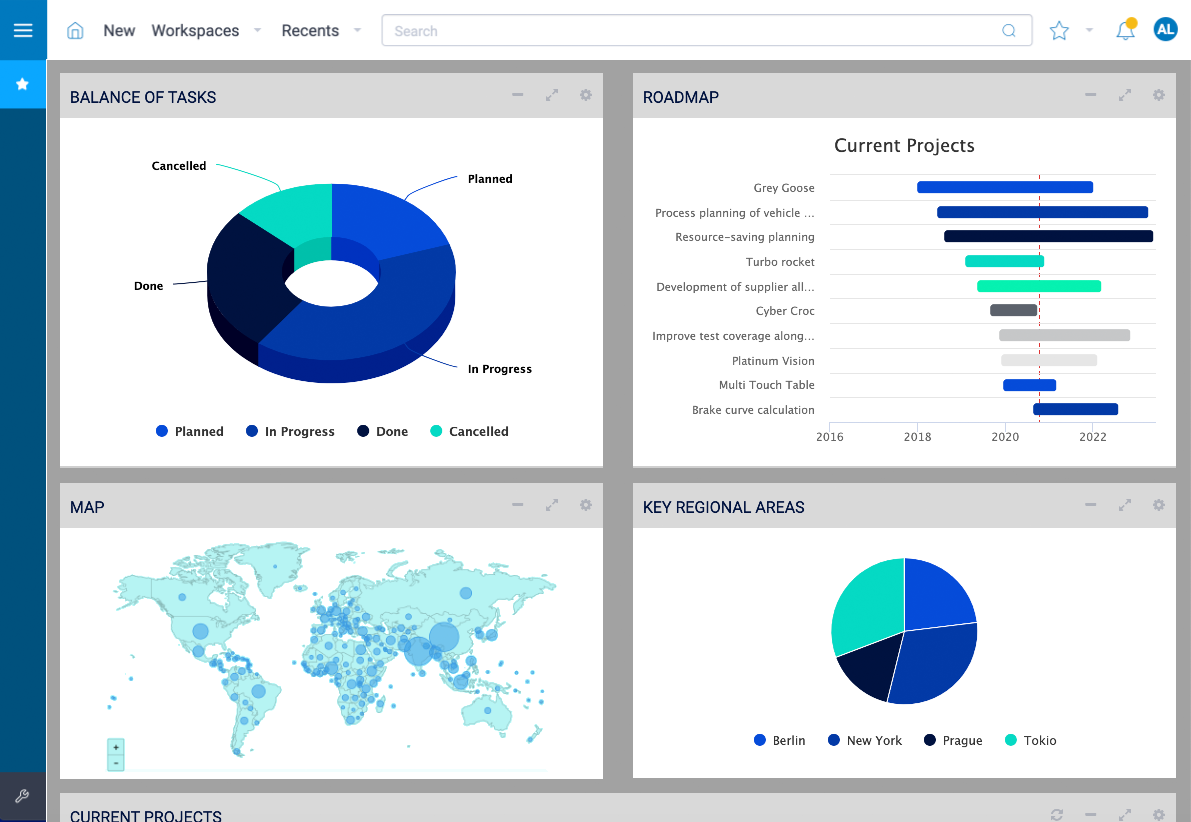Toggle Planned series in Balance of Tasks legend
1191x822 pixels.
190,432
